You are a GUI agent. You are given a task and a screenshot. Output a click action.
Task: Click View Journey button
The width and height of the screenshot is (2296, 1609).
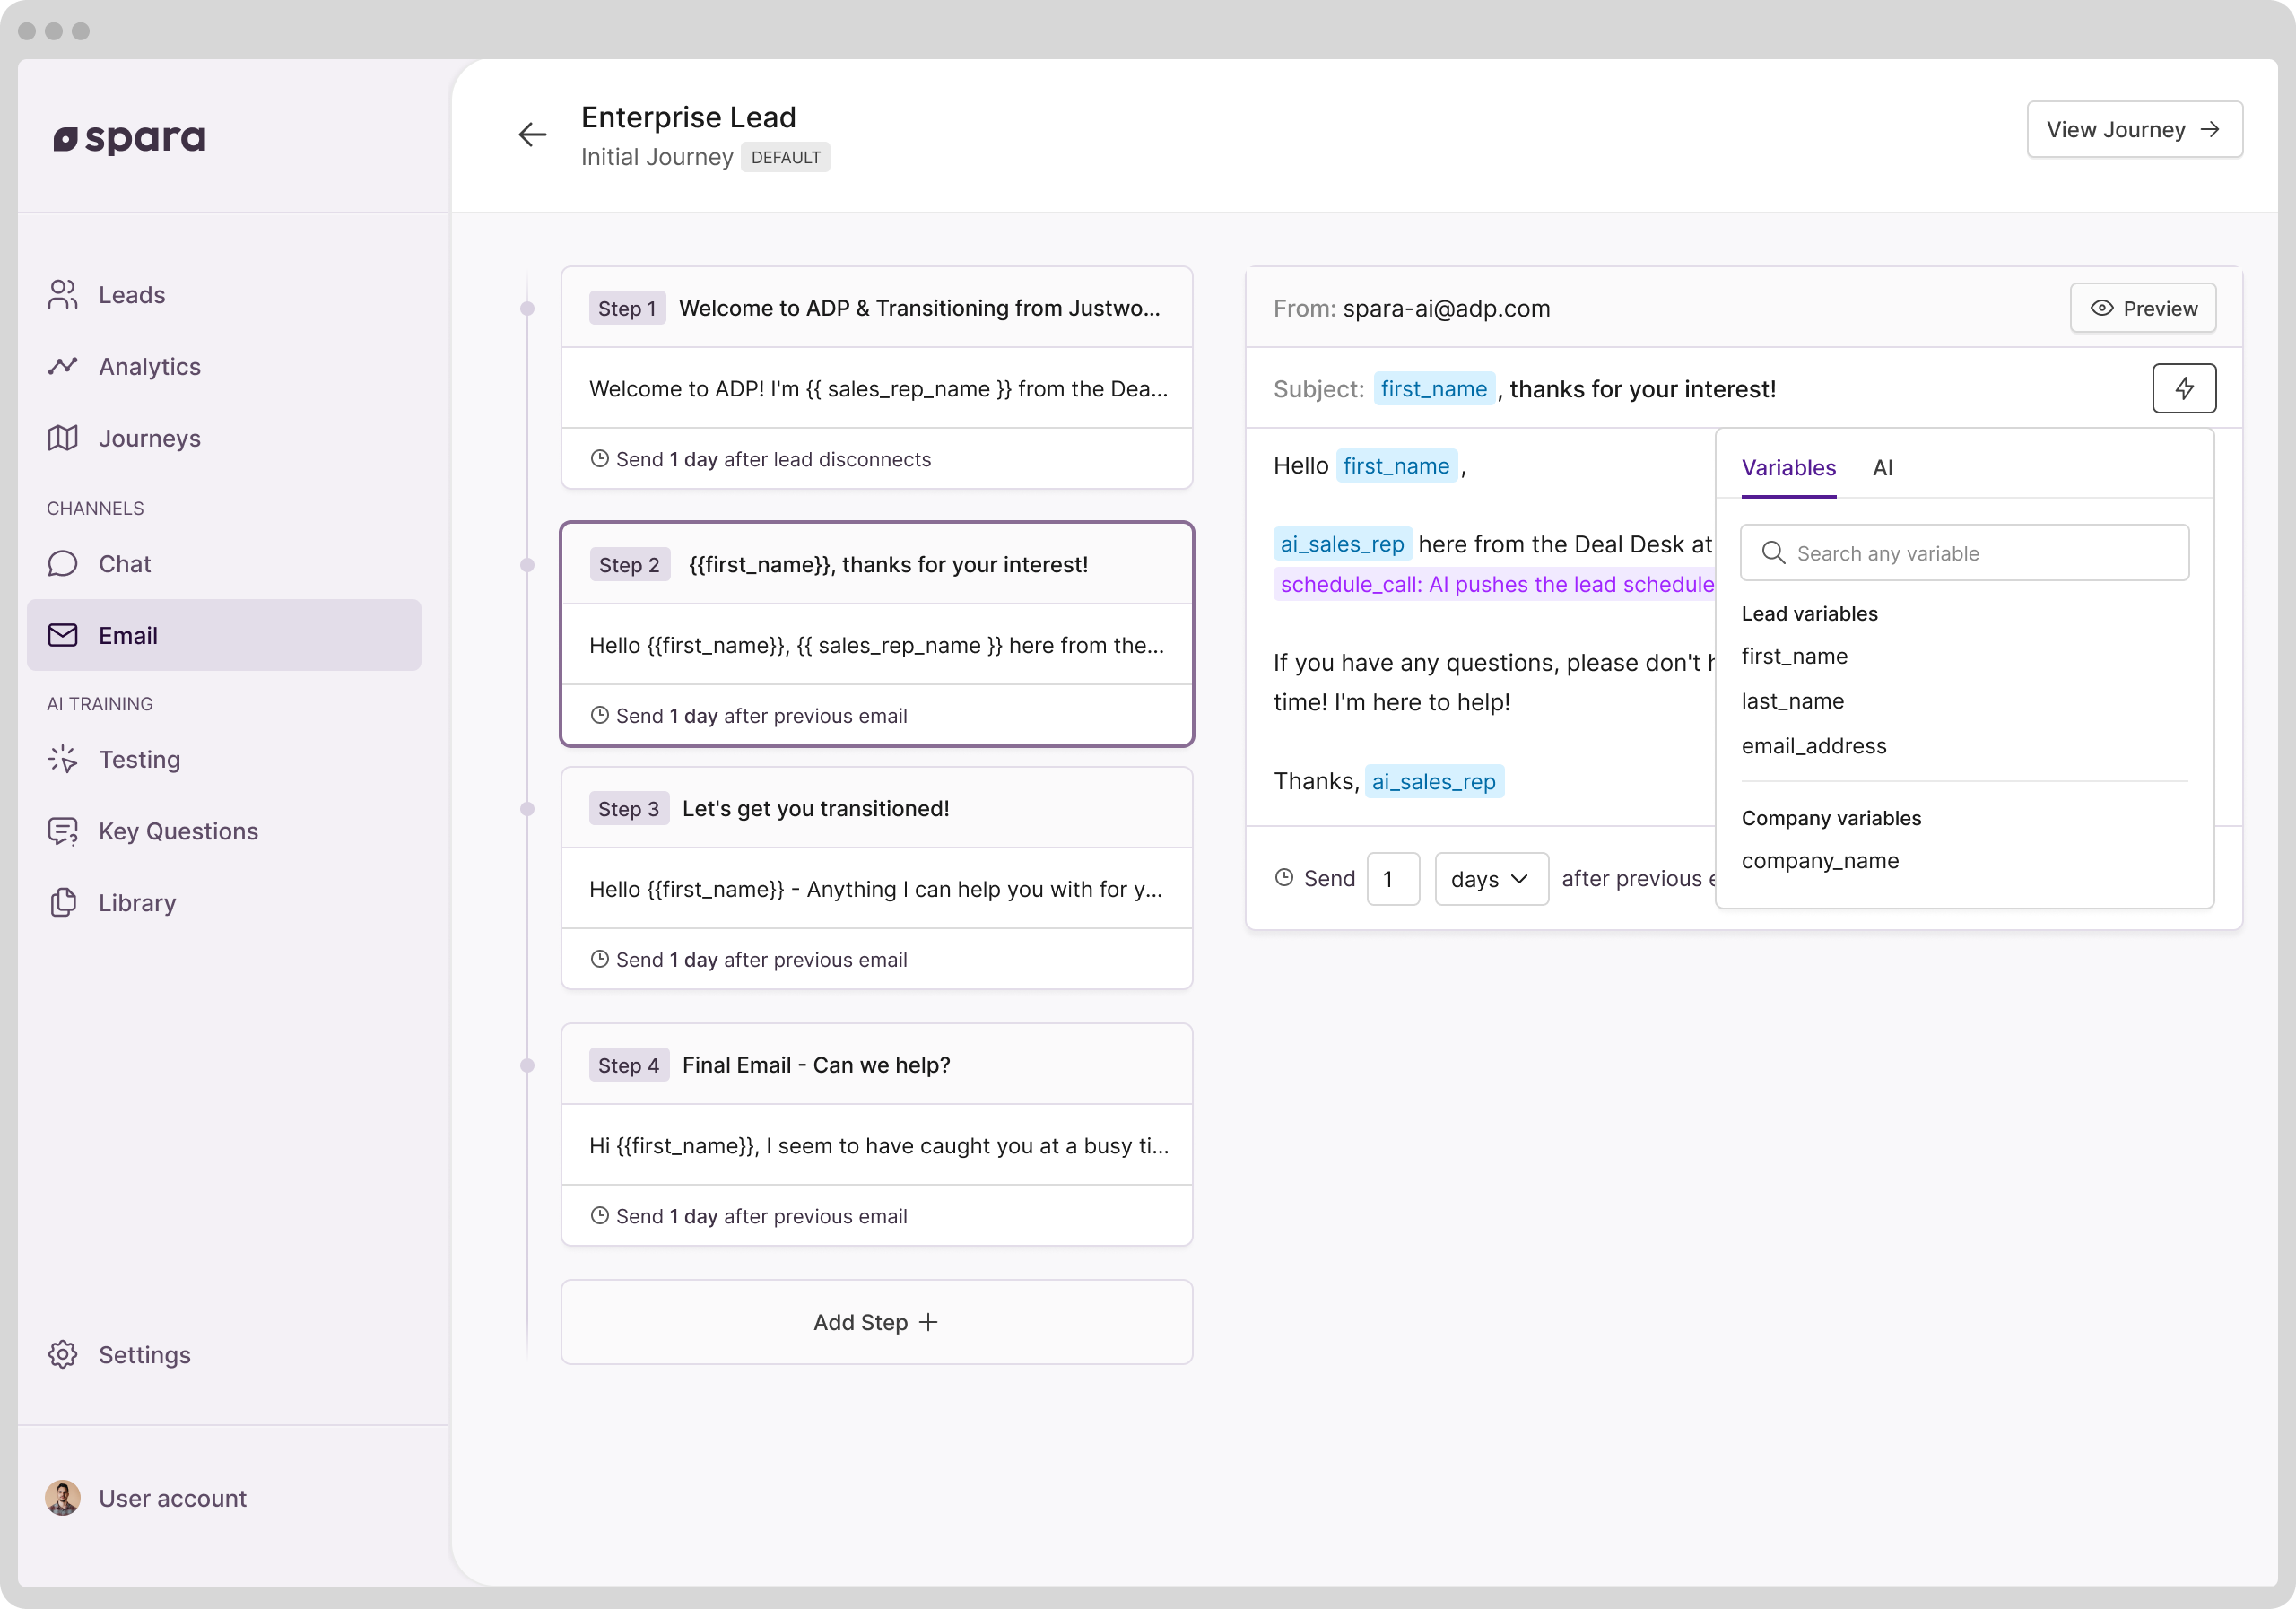click(2133, 129)
